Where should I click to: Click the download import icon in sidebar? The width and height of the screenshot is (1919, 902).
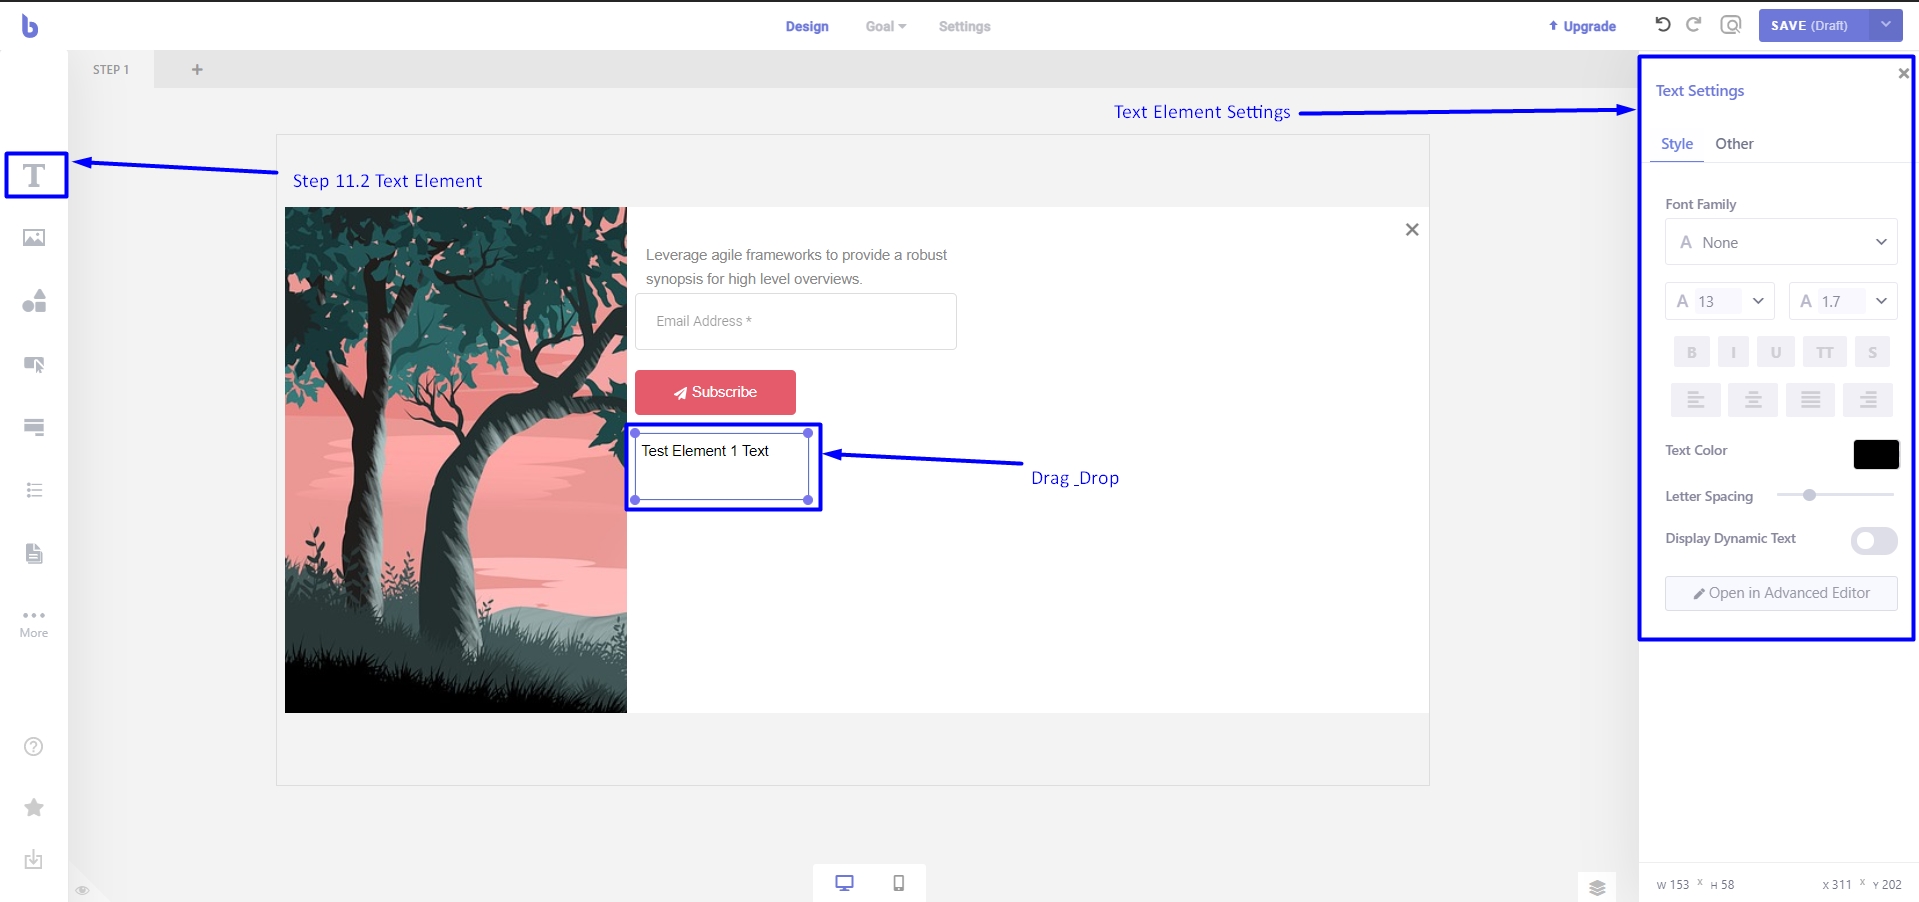pos(34,860)
